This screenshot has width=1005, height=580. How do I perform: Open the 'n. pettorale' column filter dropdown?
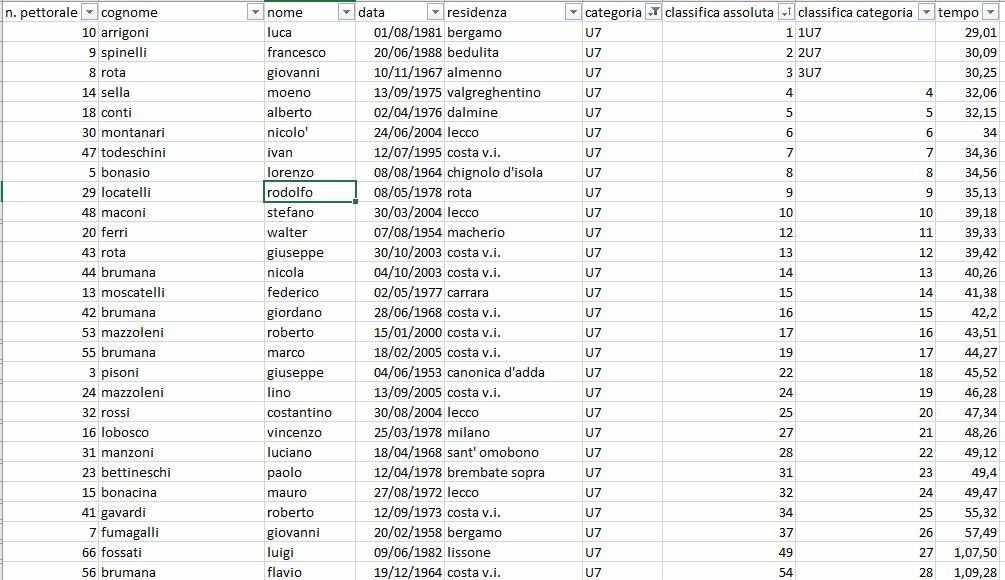pyautogui.click(x=88, y=12)
